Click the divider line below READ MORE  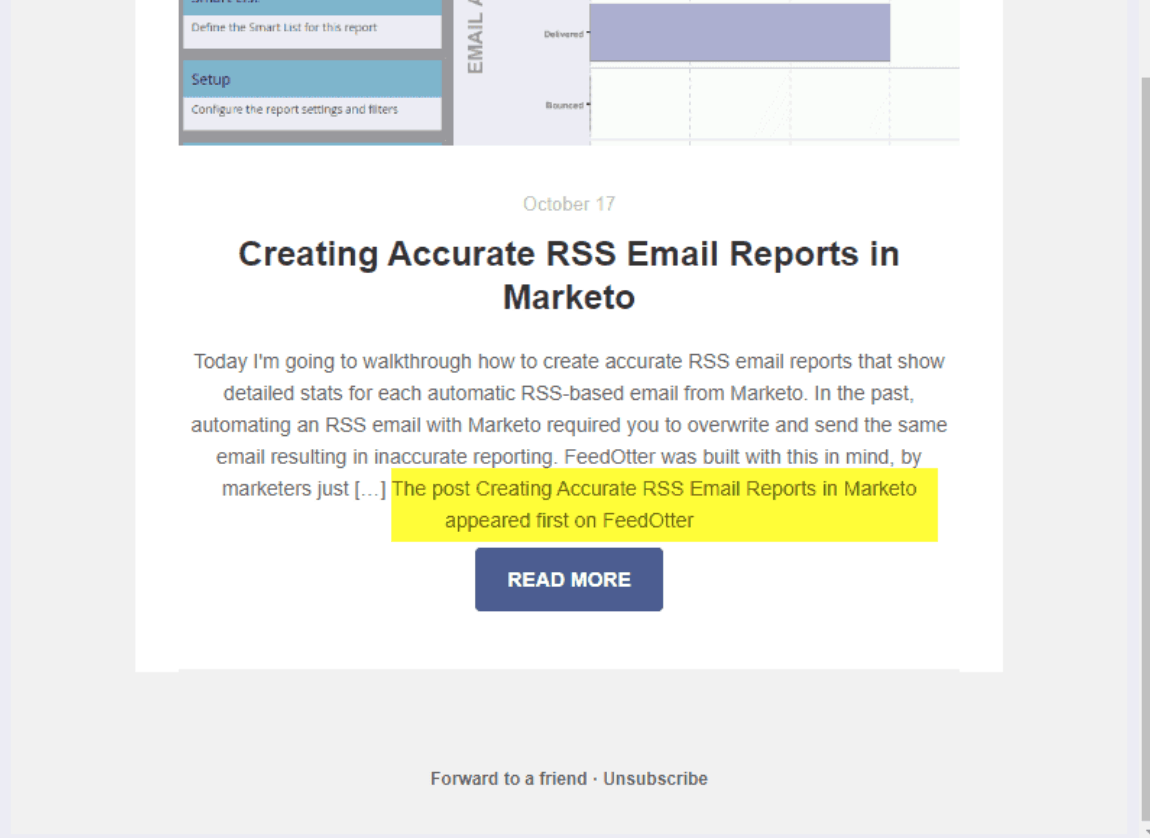[568, 670]
